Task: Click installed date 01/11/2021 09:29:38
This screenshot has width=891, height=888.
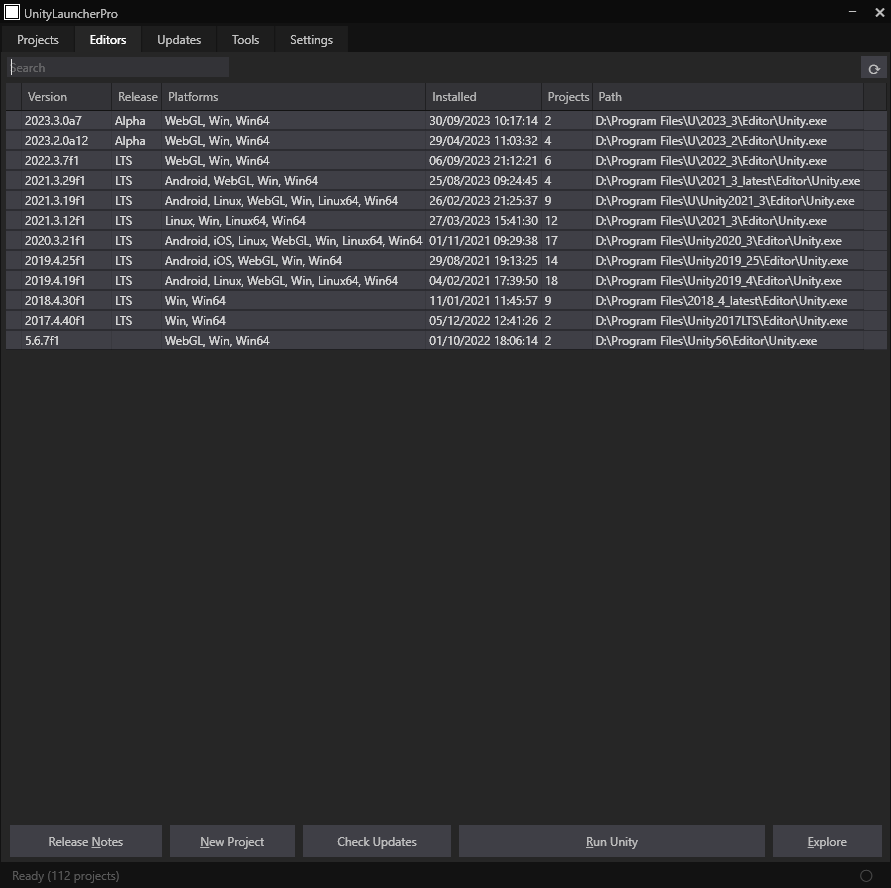Action: point(483,240)
